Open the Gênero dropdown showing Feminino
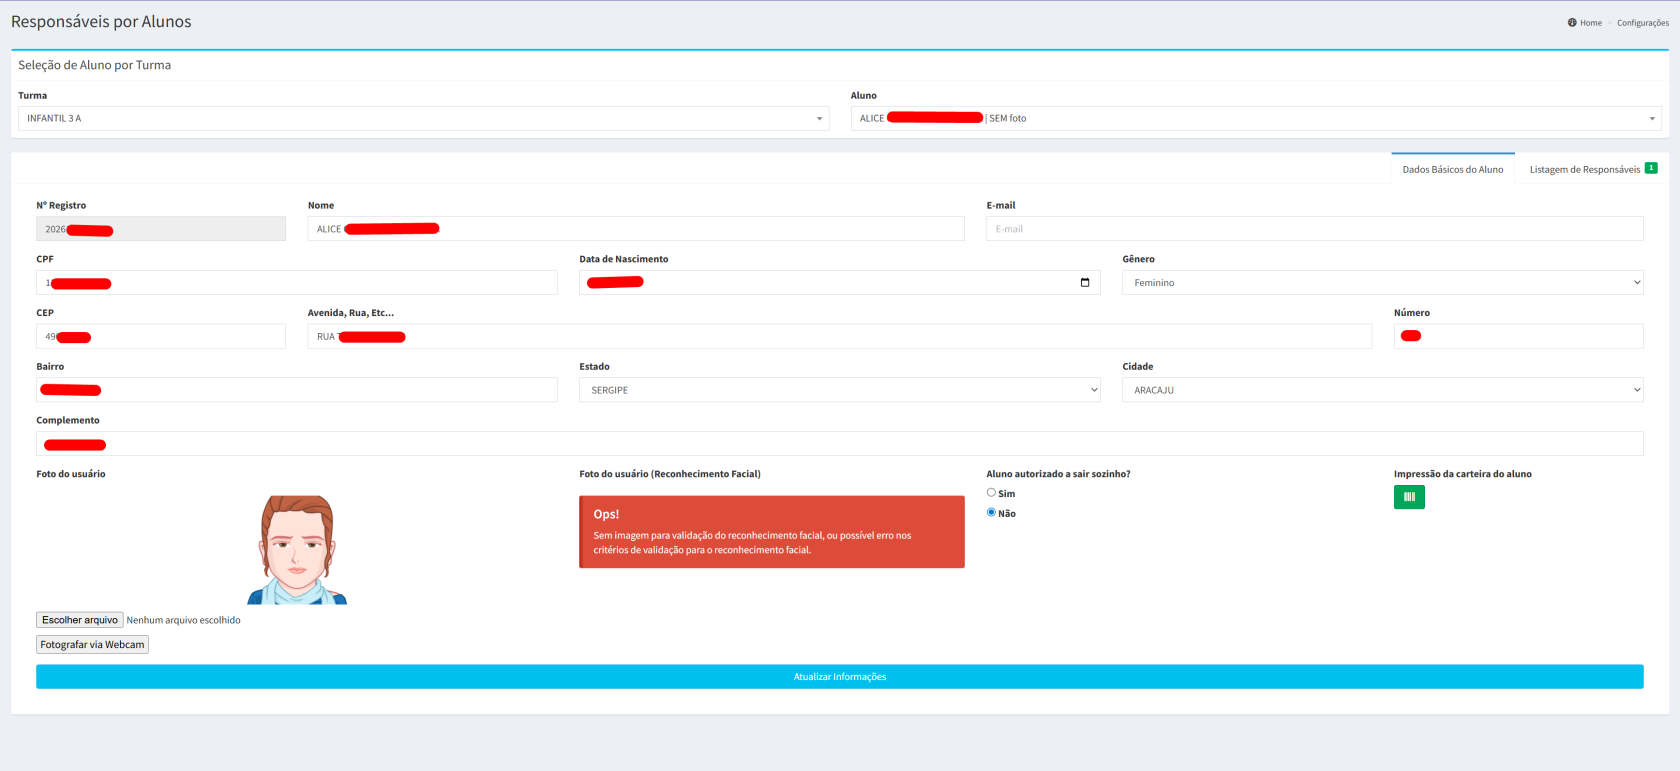Screen dimensions: 1680x771 coord(1383,283)
